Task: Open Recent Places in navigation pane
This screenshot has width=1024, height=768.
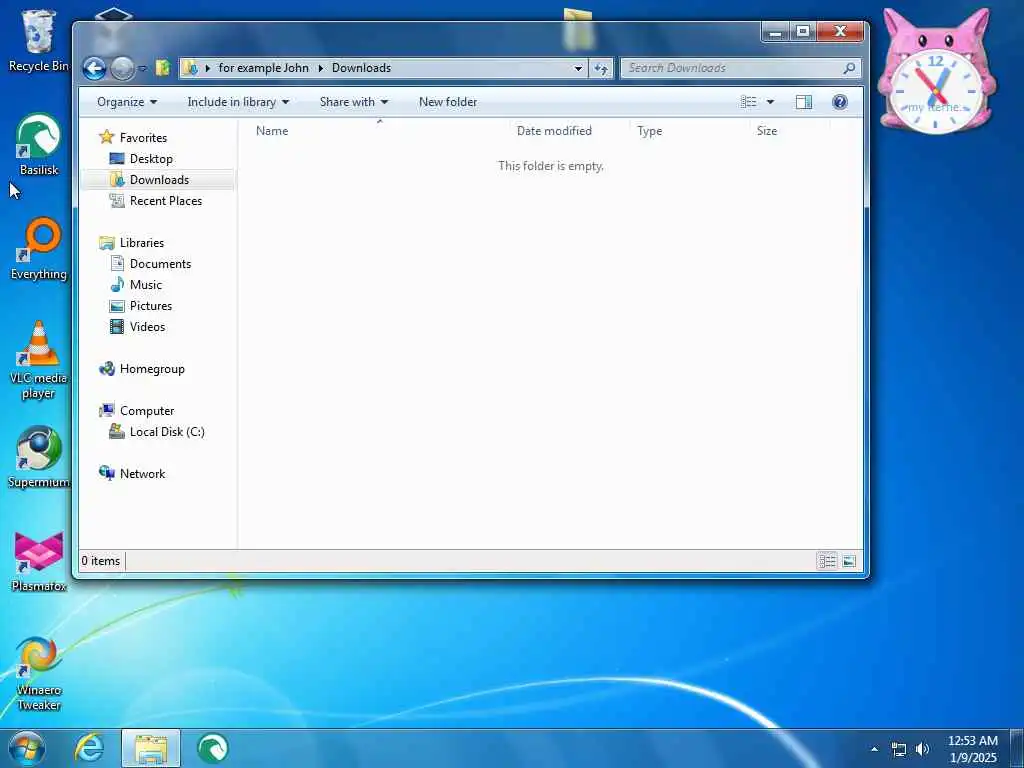Action: click(155, 200)
